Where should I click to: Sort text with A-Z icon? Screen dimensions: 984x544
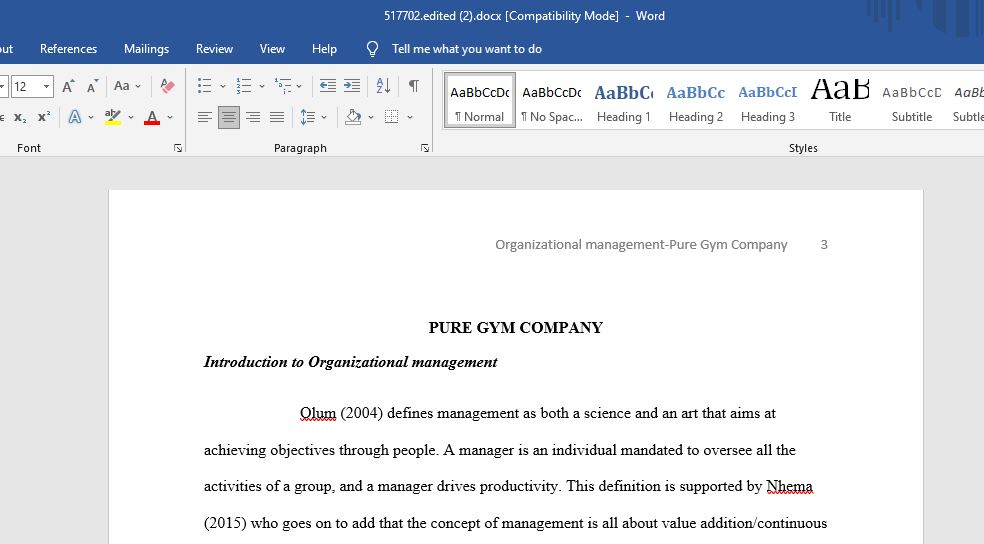[x=383, y=86]
